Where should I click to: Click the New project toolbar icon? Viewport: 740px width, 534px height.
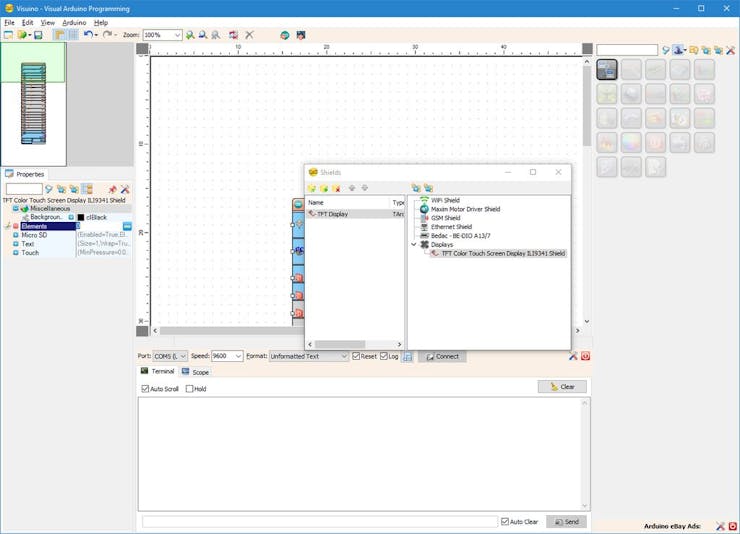coord(8,35)
